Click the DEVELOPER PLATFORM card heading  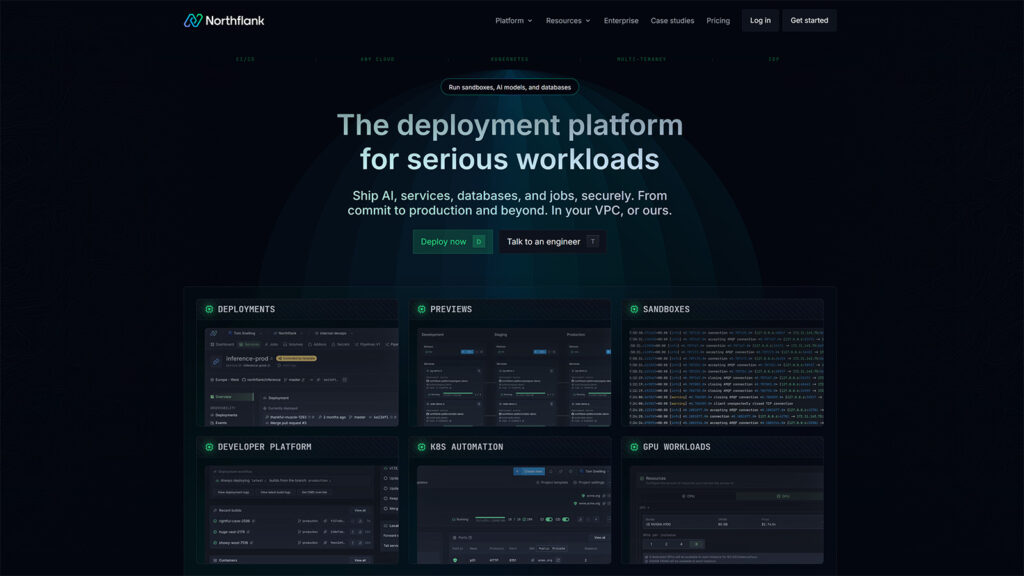pyautogui.click(x=264, y=447)
